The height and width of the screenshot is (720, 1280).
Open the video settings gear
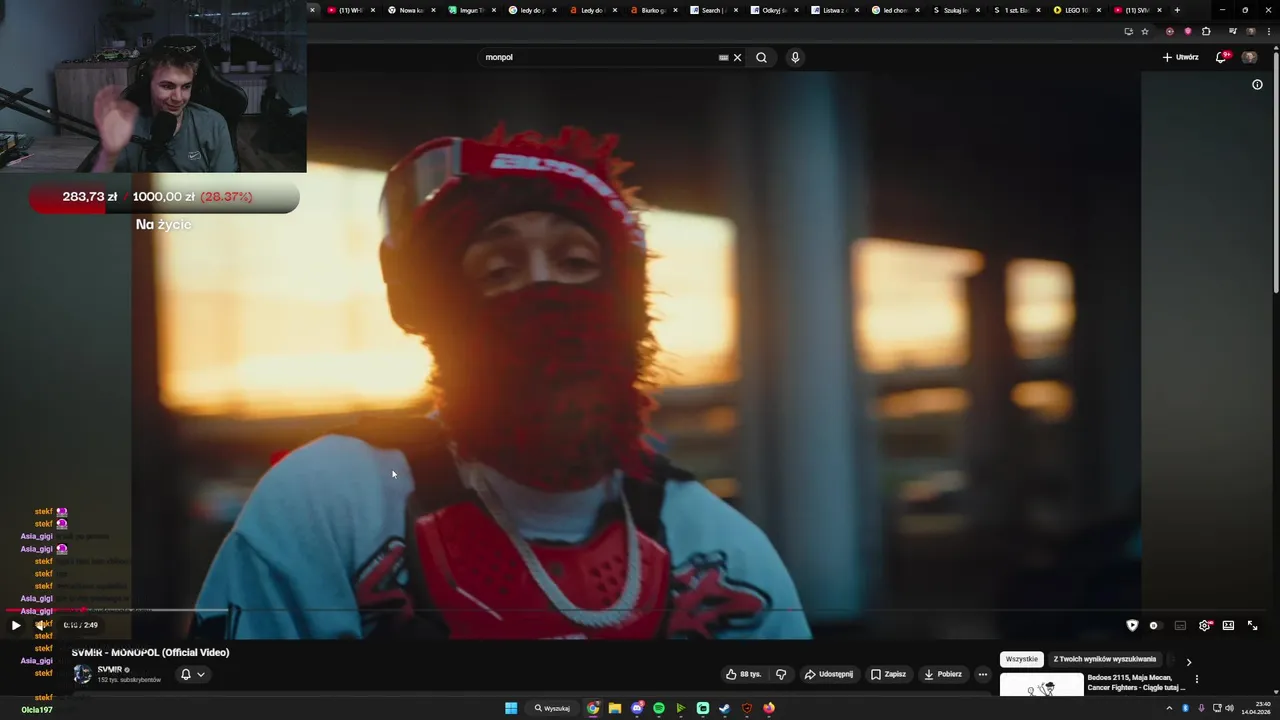tap(1205, 625)
